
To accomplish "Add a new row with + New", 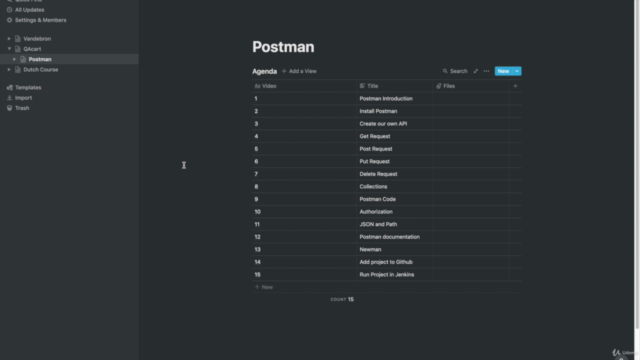I will tap(264, 287).
